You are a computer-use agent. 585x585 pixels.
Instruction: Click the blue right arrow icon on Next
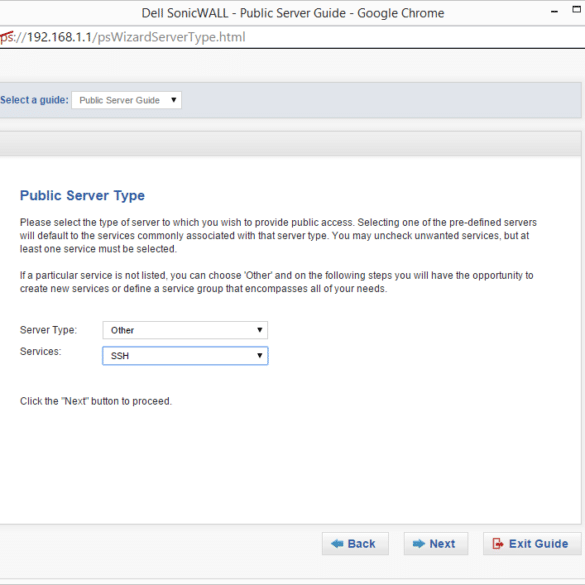pyautogui.click(x=419, y=544)
